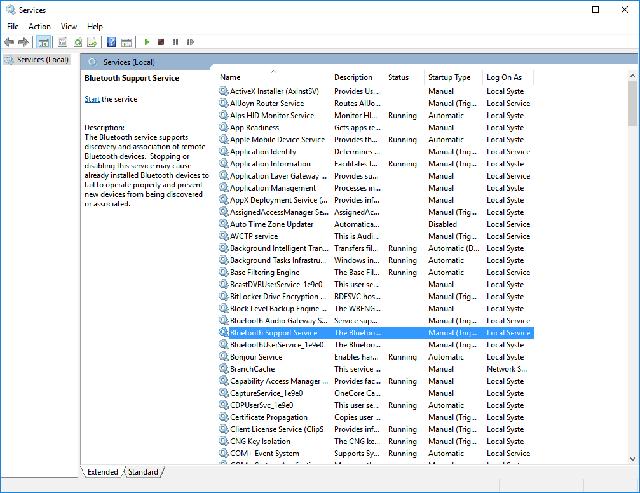The image size is (640, 493).
Task: Click the gear icon of AVCTP service
Action: tap(224, 236)
